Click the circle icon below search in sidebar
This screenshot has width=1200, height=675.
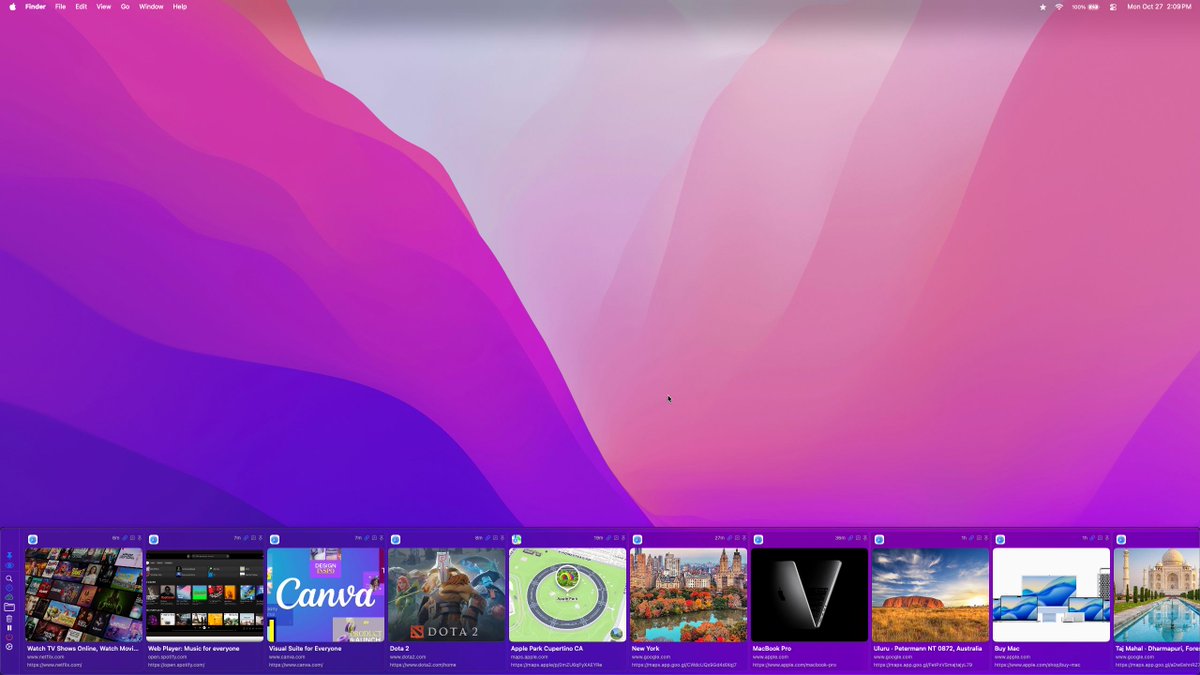(x=9, y=588)
